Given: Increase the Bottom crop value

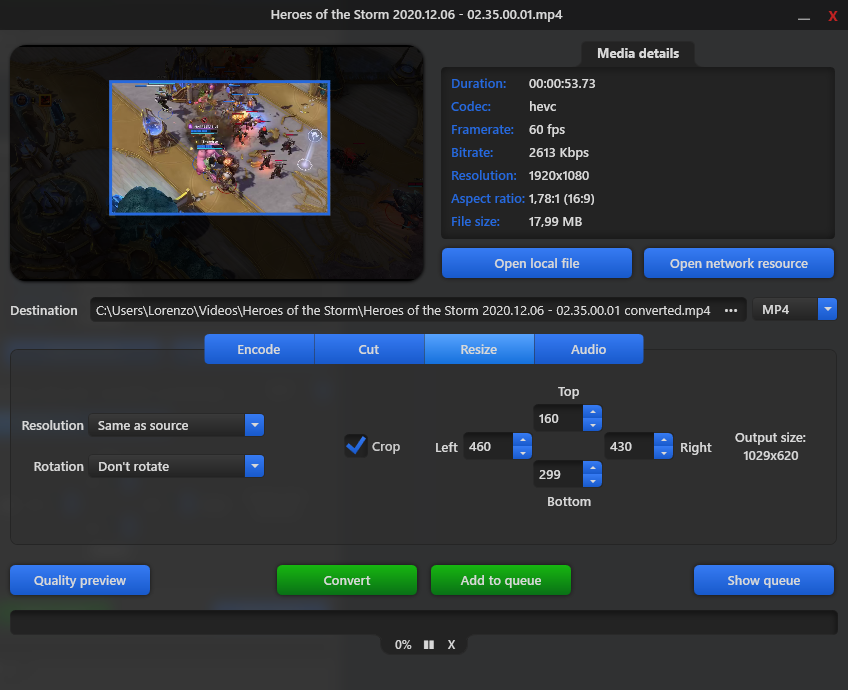Looking at the screenshot, I should coord(593,467).
